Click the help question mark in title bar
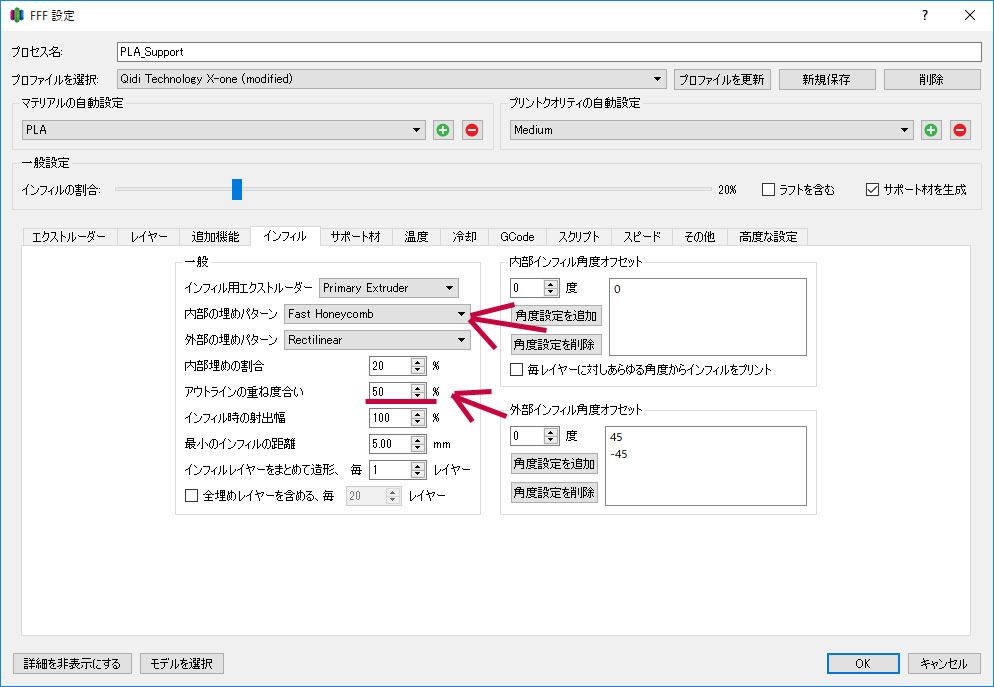994x687 pixels. pos(925,15)
